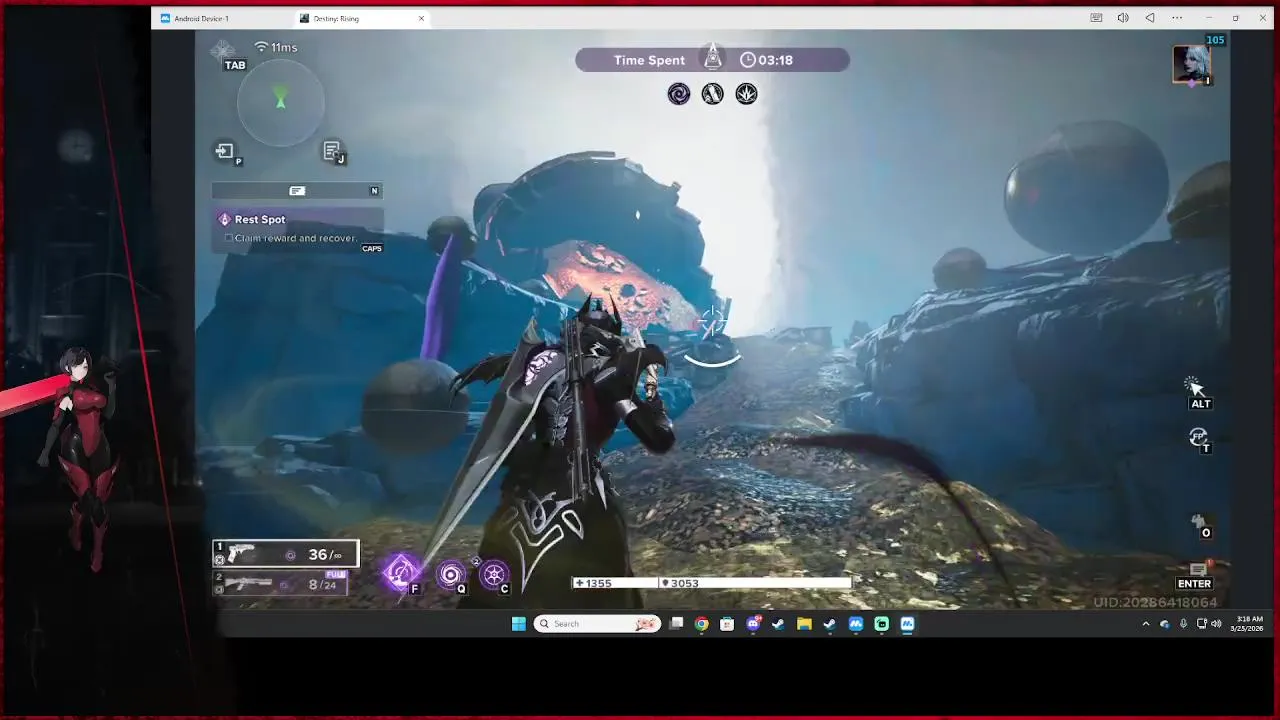1280x720 pixels.
Task: Select weapon slot 2 rifle
Action: pyautogui.click(x=280, y=584)
